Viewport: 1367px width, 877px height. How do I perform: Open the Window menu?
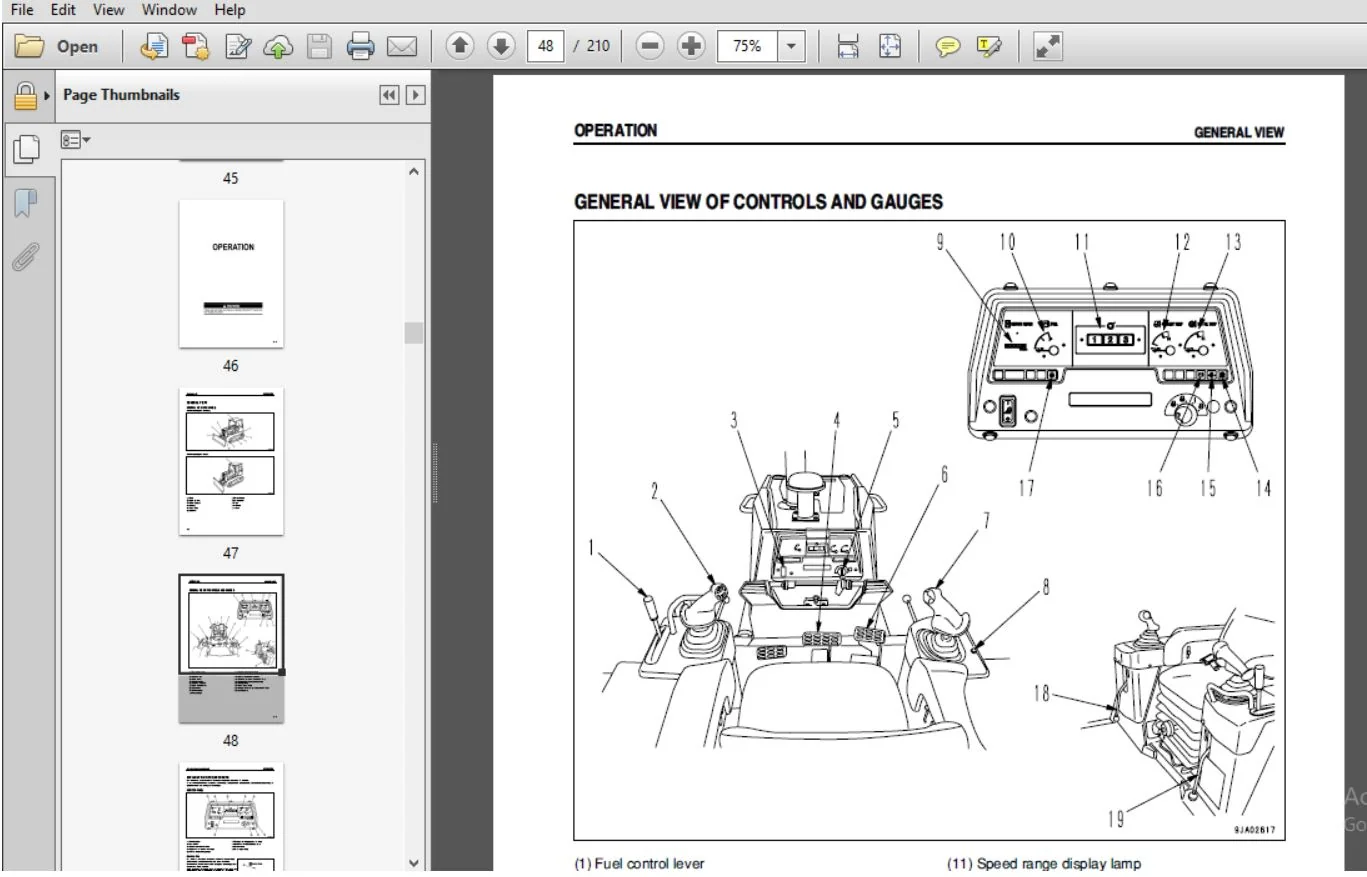point(169,10)
